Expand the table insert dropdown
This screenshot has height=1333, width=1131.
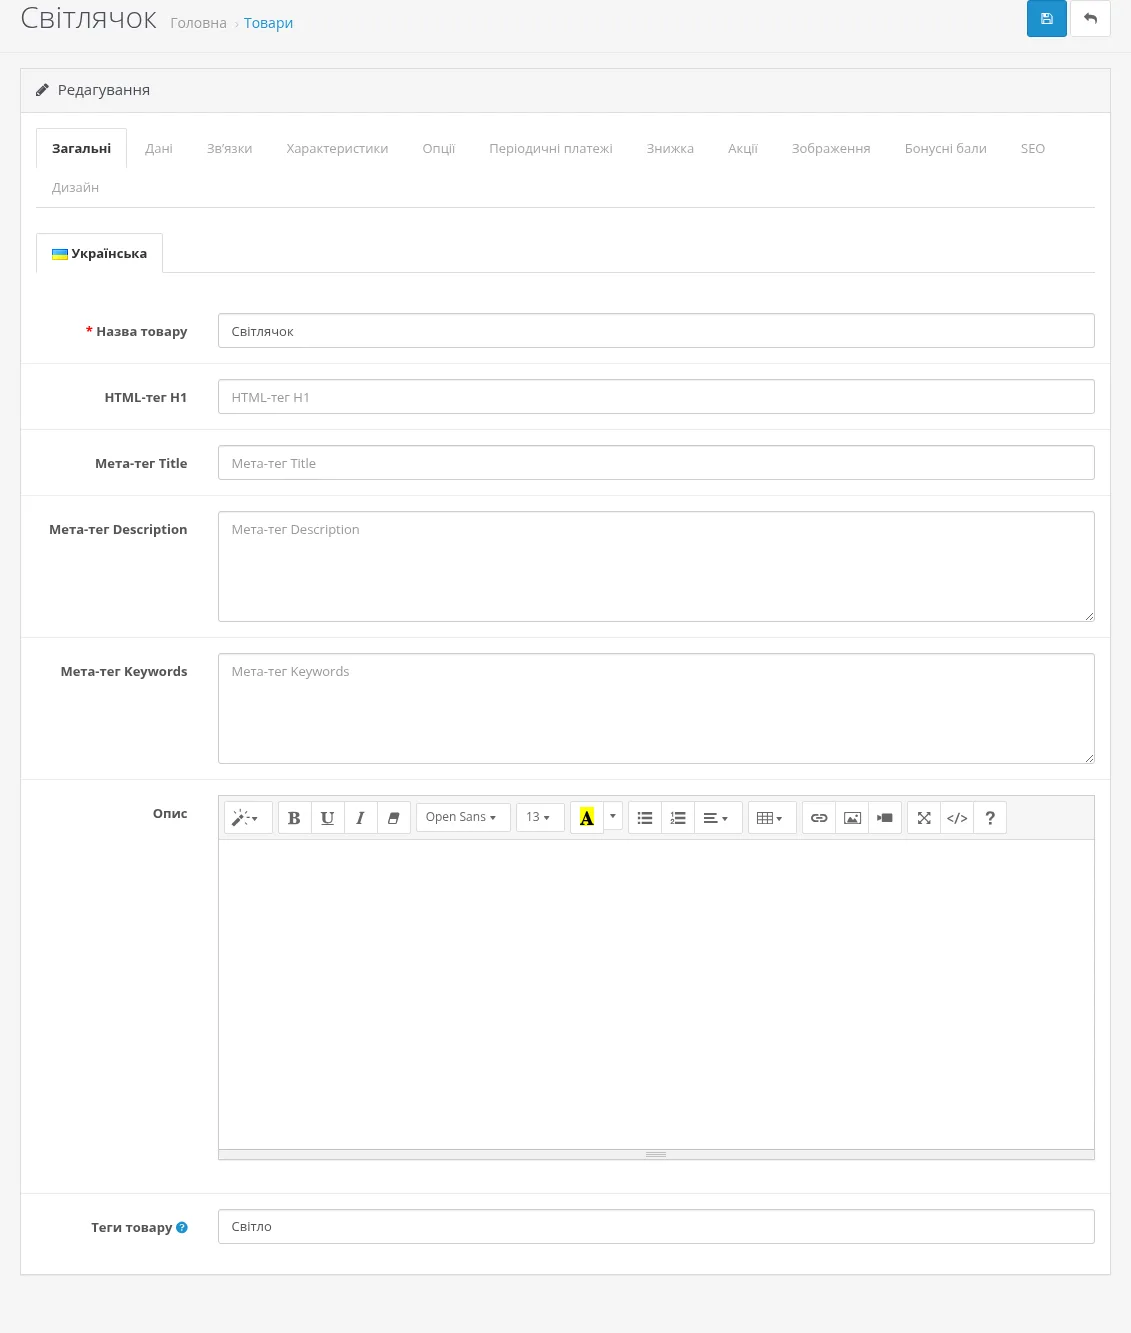[x=772, y=818]
